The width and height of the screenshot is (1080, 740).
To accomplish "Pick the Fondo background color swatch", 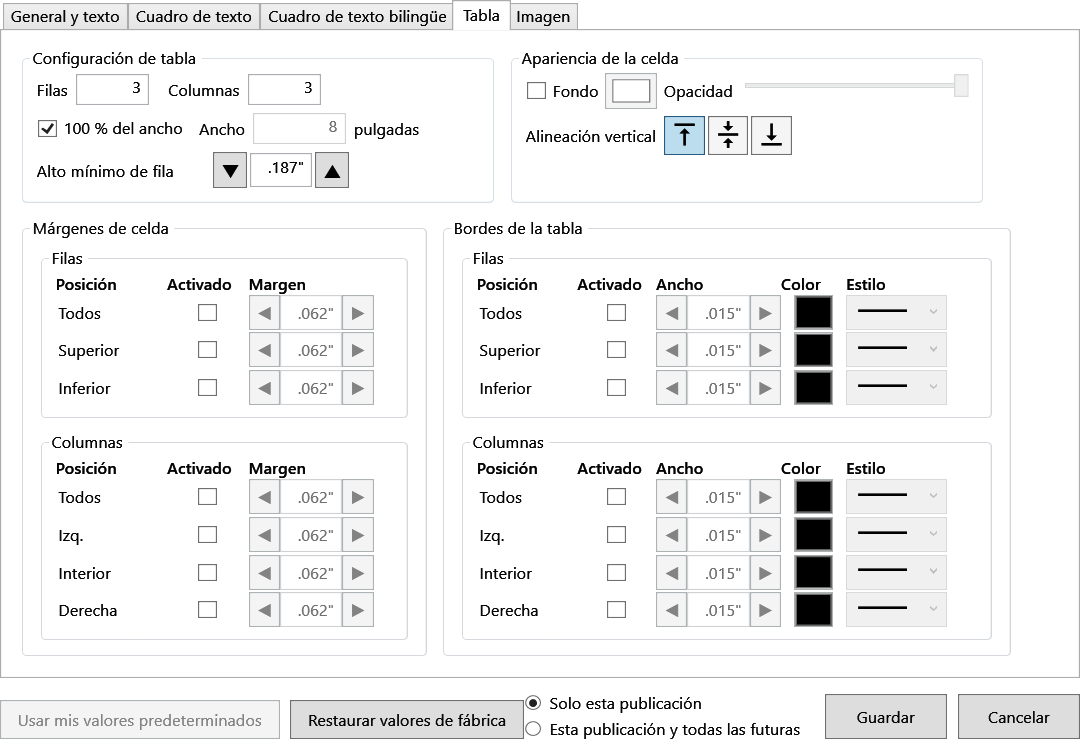I will tap(631, 91).
